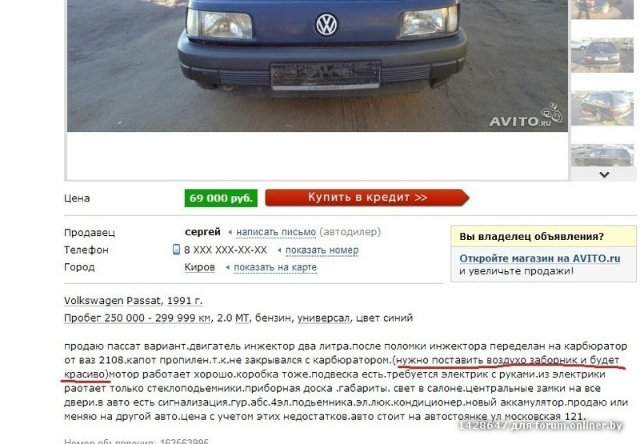Viewport: 640px width, 444px height.
Task: Reveal the phone via показать номер
Action: click(322, 250)
